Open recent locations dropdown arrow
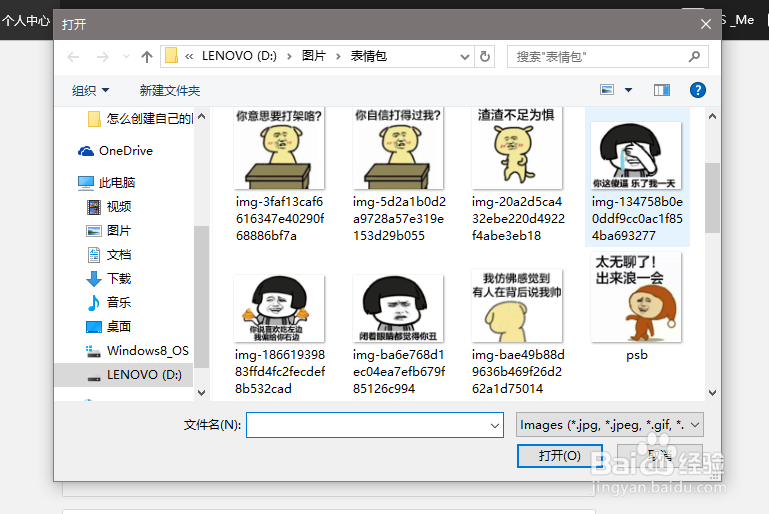Viewport: 769px width, 514px height. [x=126, y=57]
